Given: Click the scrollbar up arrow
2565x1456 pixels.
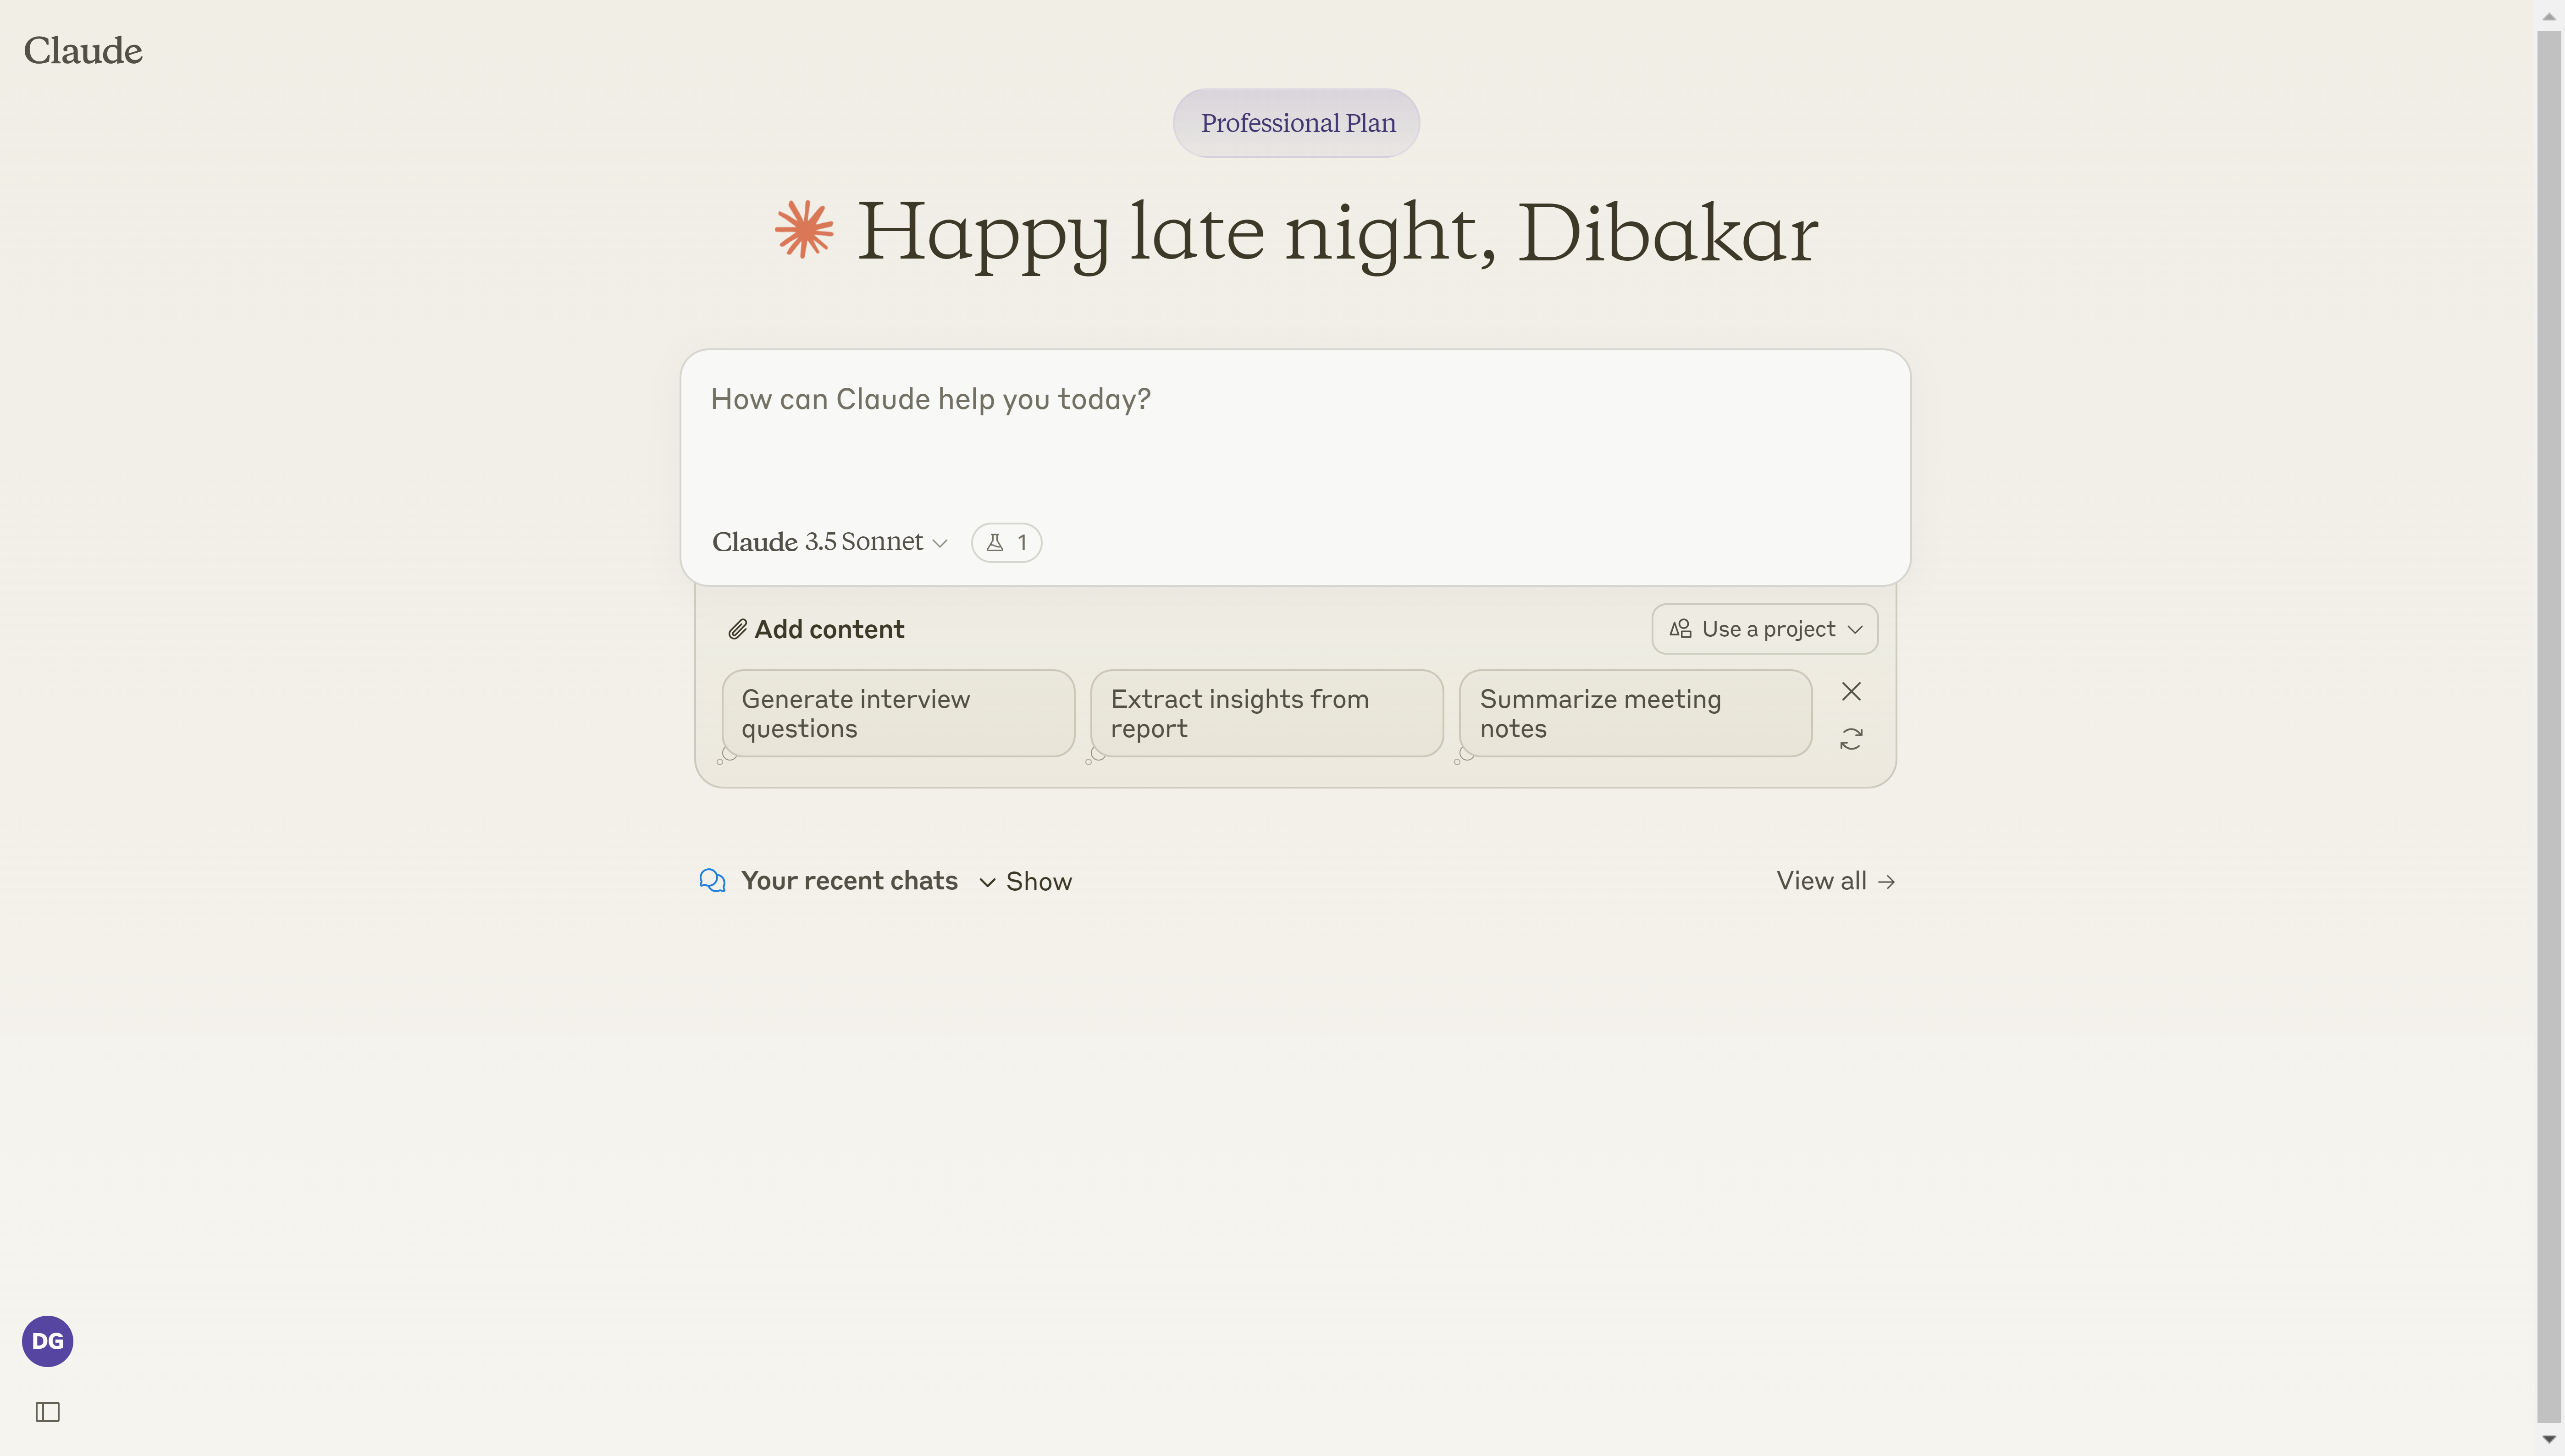Looking at the screenshot, I should coord(2550,16).
